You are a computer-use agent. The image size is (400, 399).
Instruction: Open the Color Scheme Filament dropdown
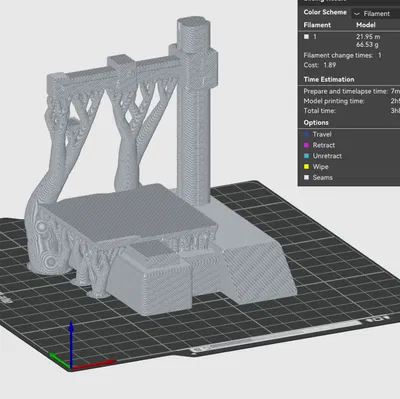376,14
